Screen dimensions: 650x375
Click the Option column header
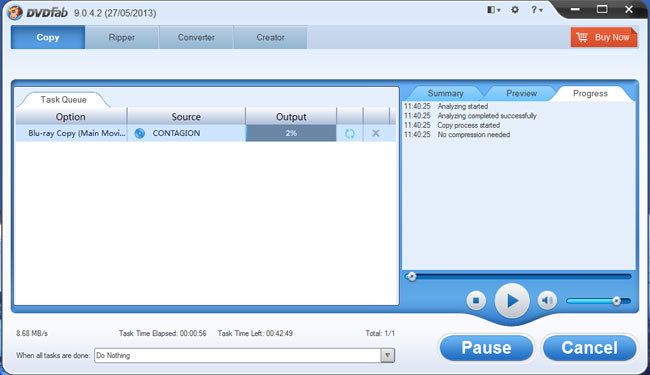[70, 117]
